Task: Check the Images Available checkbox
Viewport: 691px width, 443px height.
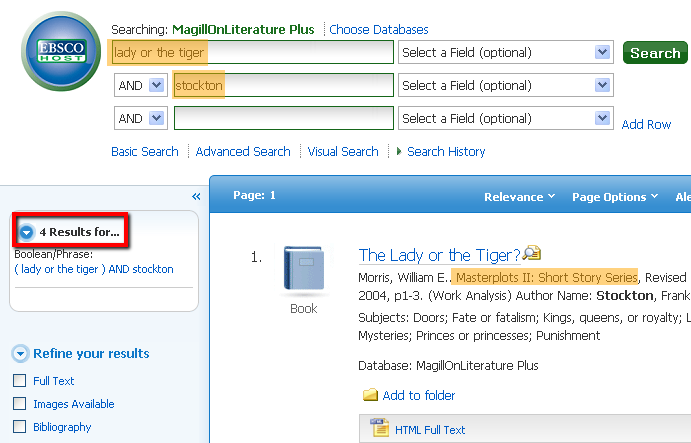Action: [x=19, y=403]
